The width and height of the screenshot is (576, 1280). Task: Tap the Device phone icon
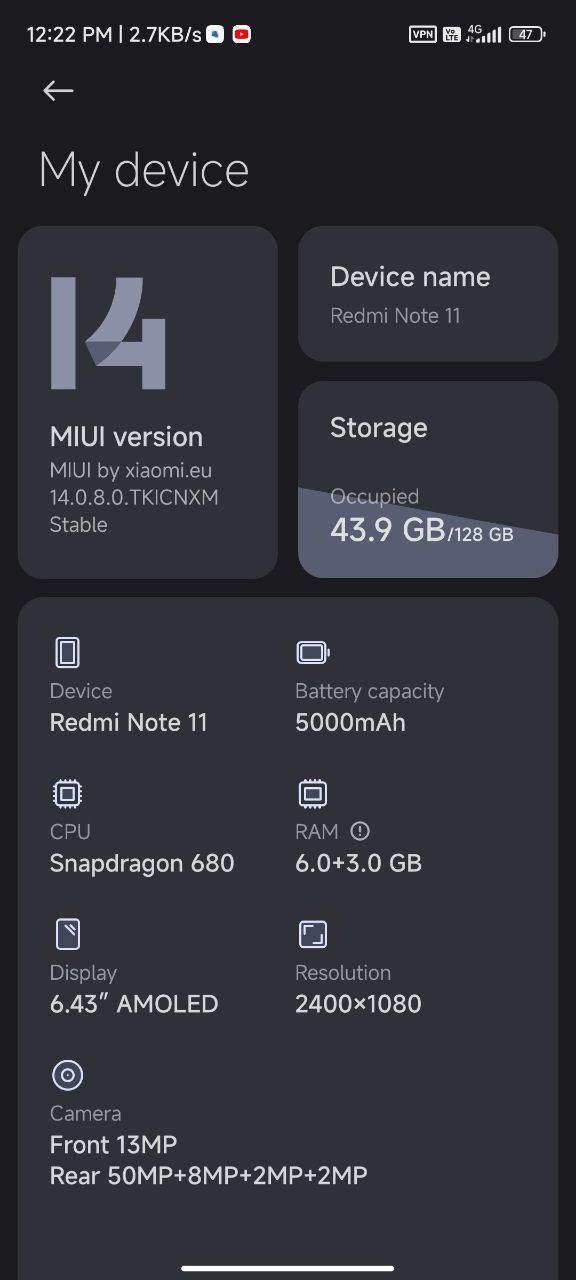(67, 653)
